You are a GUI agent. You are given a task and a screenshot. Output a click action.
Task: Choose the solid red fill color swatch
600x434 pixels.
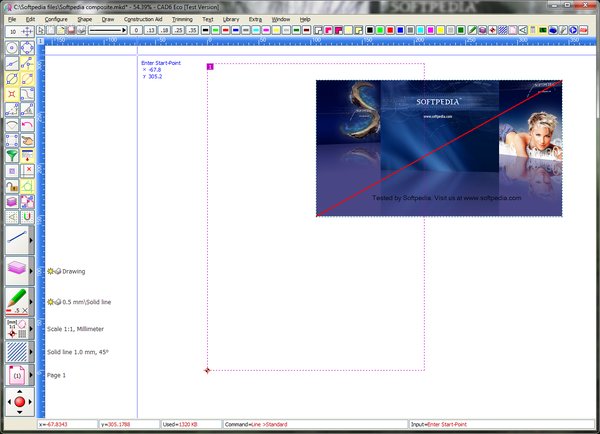coord(390,30)
